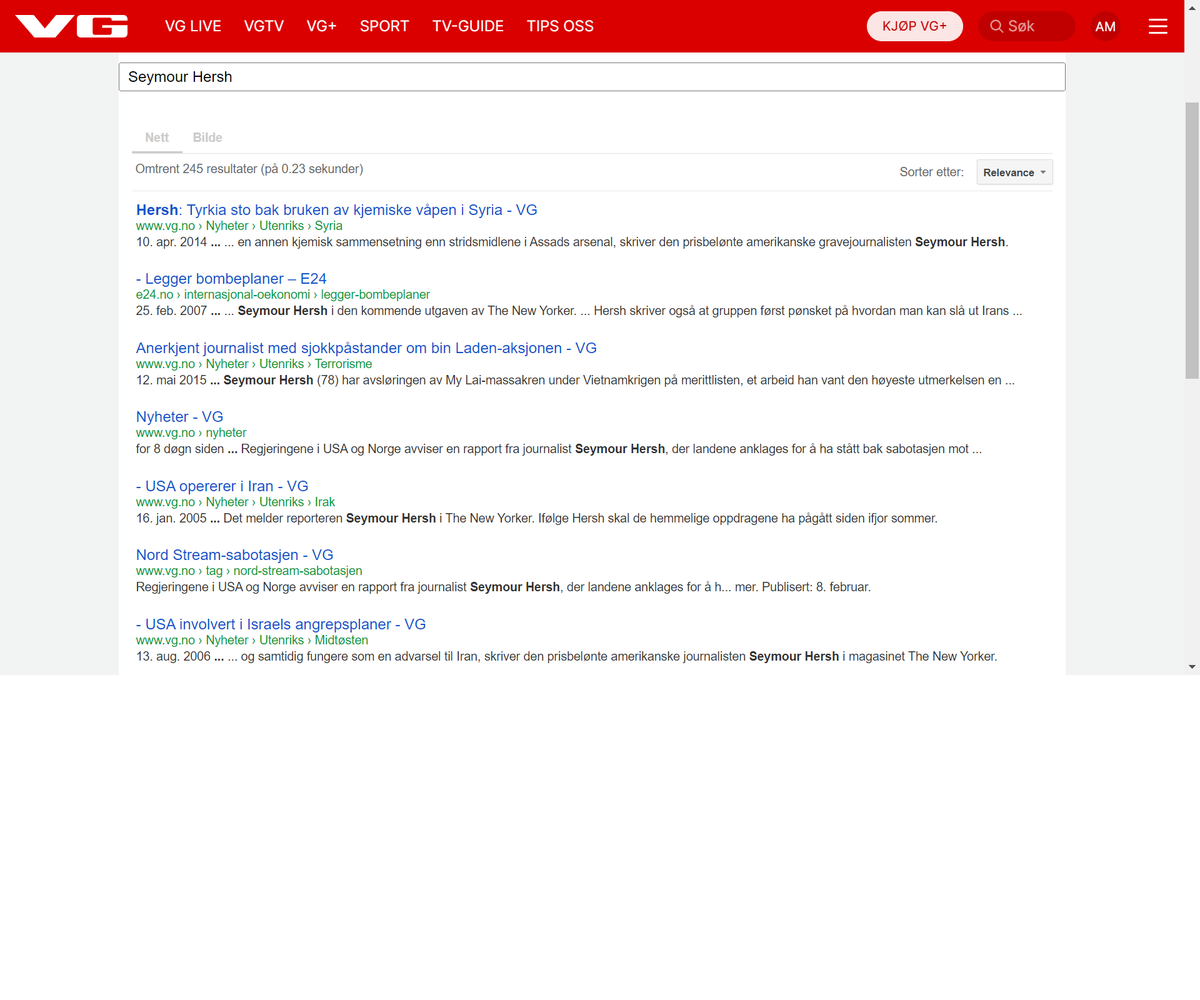Open the 'Legger bombeplaner – E24' result
1200x1000 pixels.
(x=231, y=279)
